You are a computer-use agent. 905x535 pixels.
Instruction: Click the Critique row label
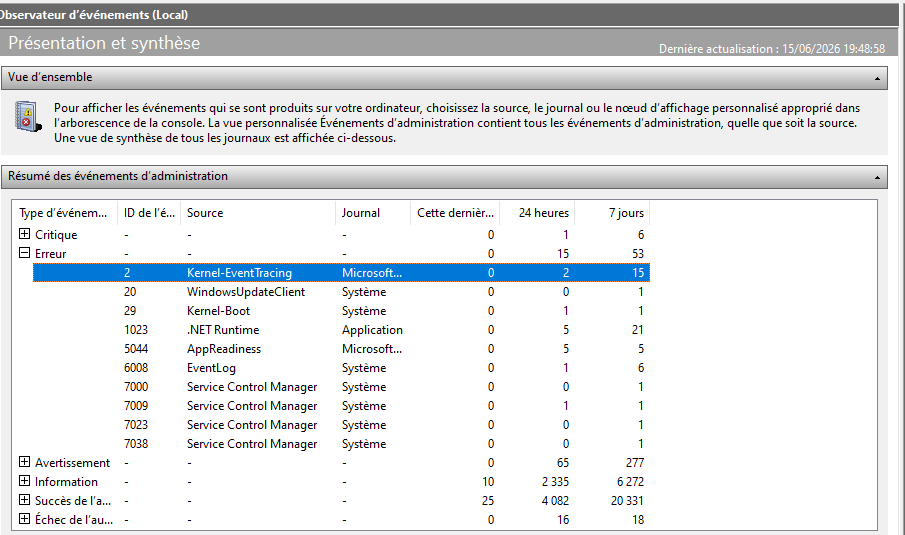56,235
